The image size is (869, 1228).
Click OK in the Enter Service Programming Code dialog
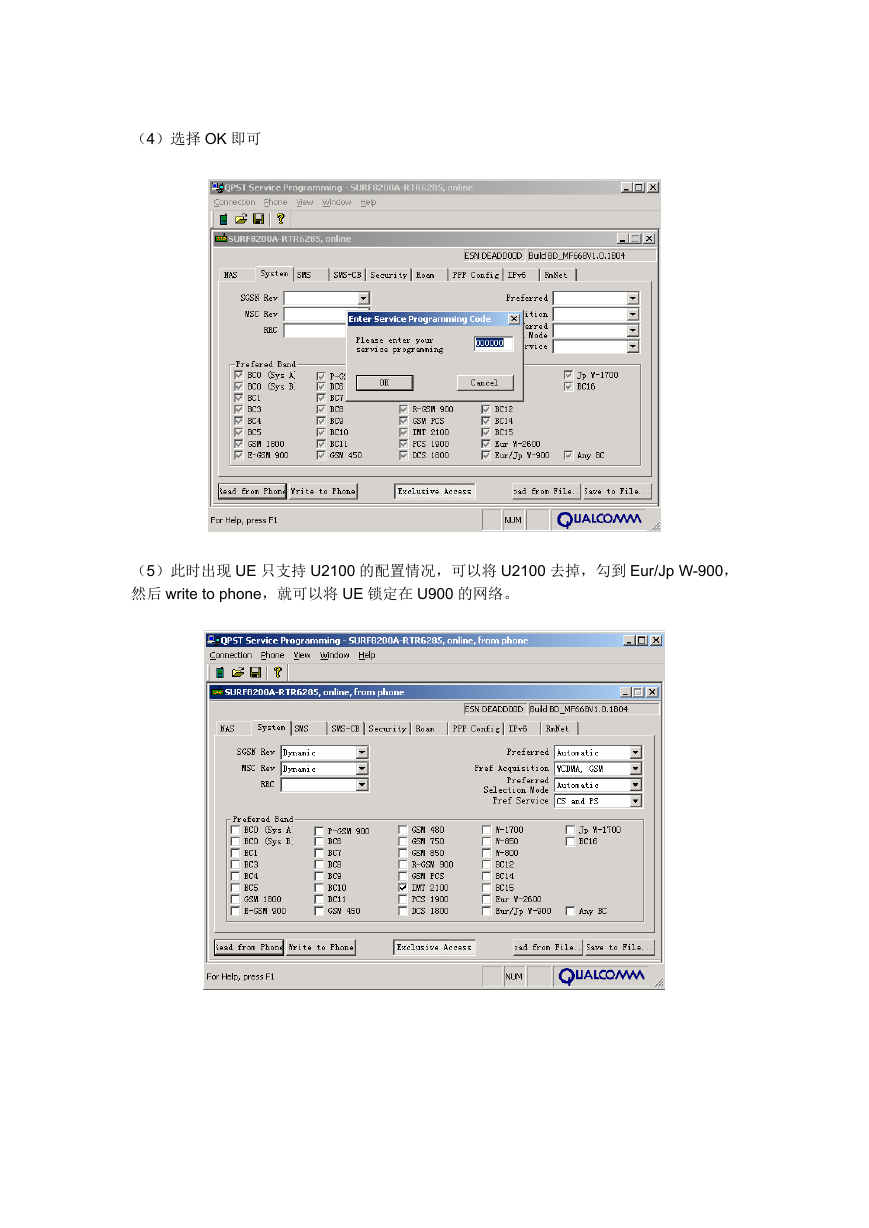pos(384,383)
